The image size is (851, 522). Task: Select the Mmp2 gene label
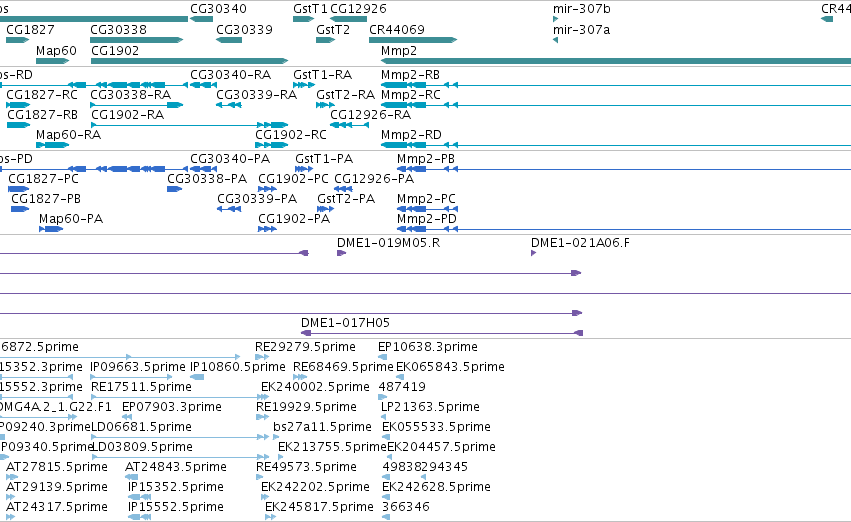point(399,50)
